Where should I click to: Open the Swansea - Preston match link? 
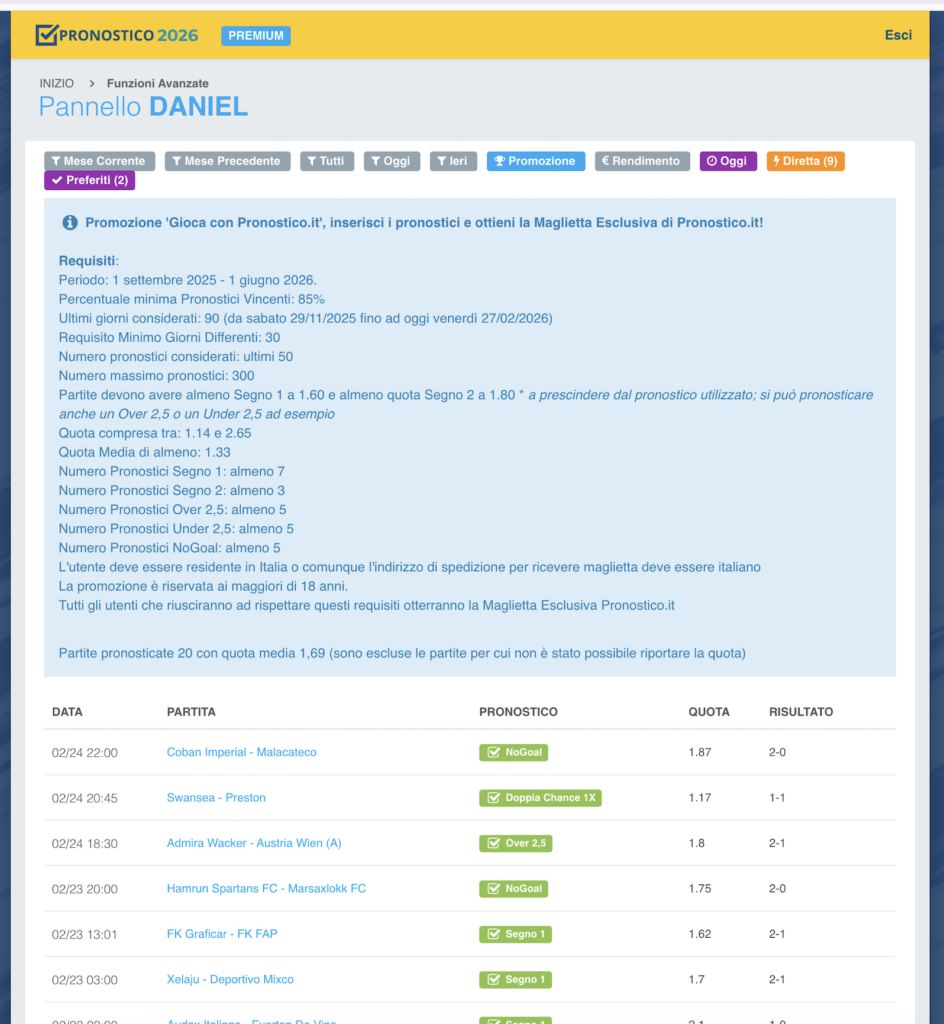tap(216, 798)
